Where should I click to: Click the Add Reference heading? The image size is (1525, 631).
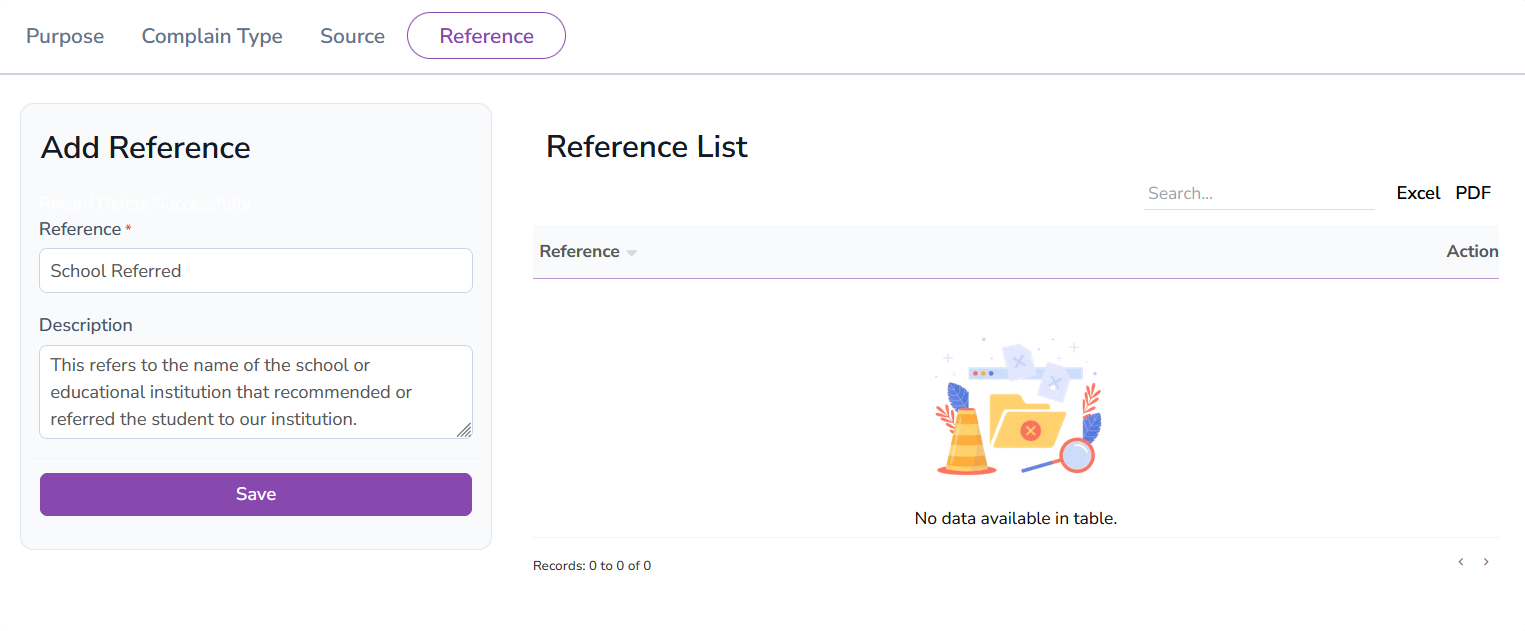(144, 147)
